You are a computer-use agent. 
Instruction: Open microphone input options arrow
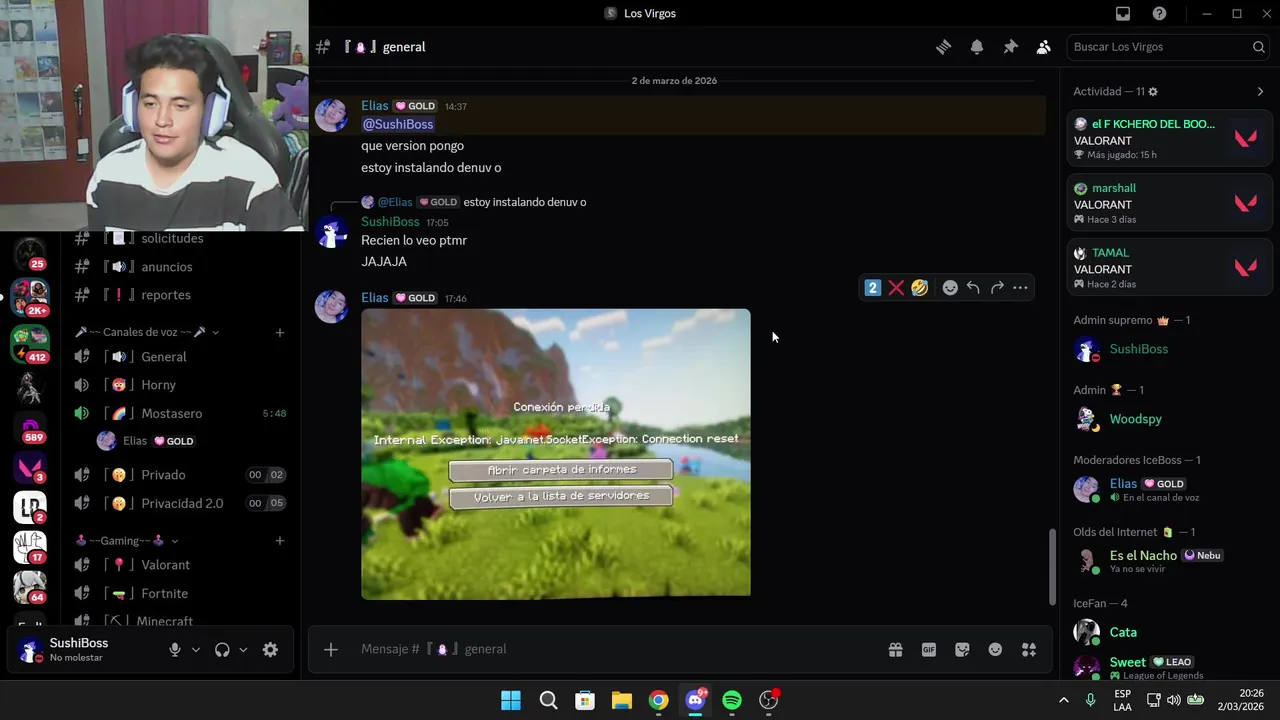tap(196, 650)
